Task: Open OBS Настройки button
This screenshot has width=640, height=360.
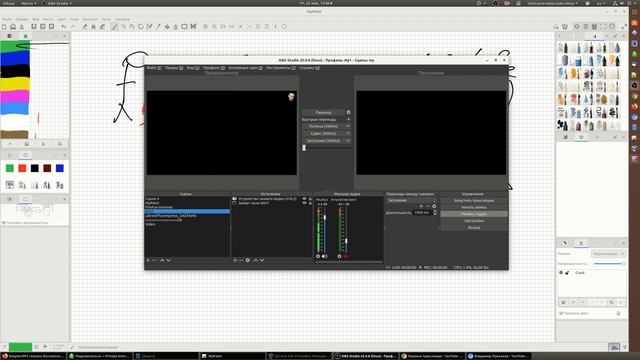Action: click(474, 221)
